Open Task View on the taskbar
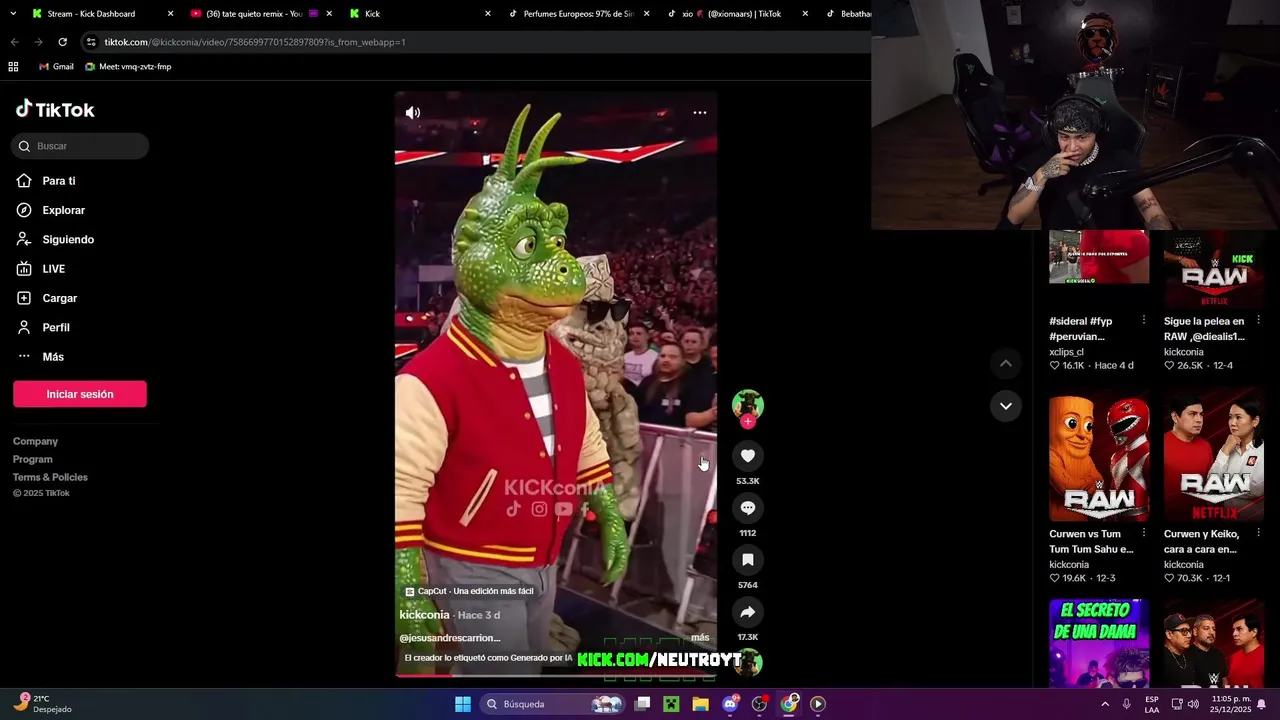The height and width of the screenshot is (720, 1280). (643, 704)
